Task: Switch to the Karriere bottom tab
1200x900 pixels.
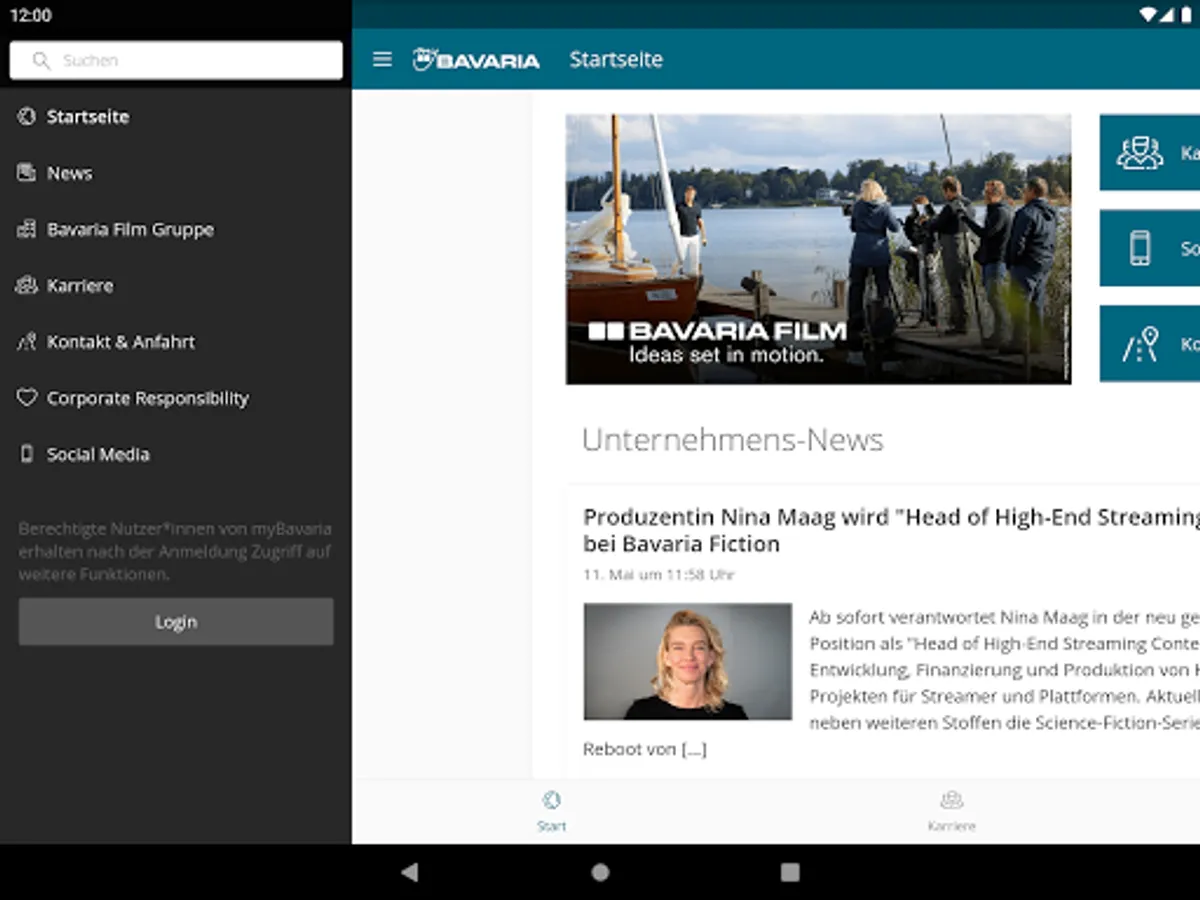Action: click(x=951, y=811)
